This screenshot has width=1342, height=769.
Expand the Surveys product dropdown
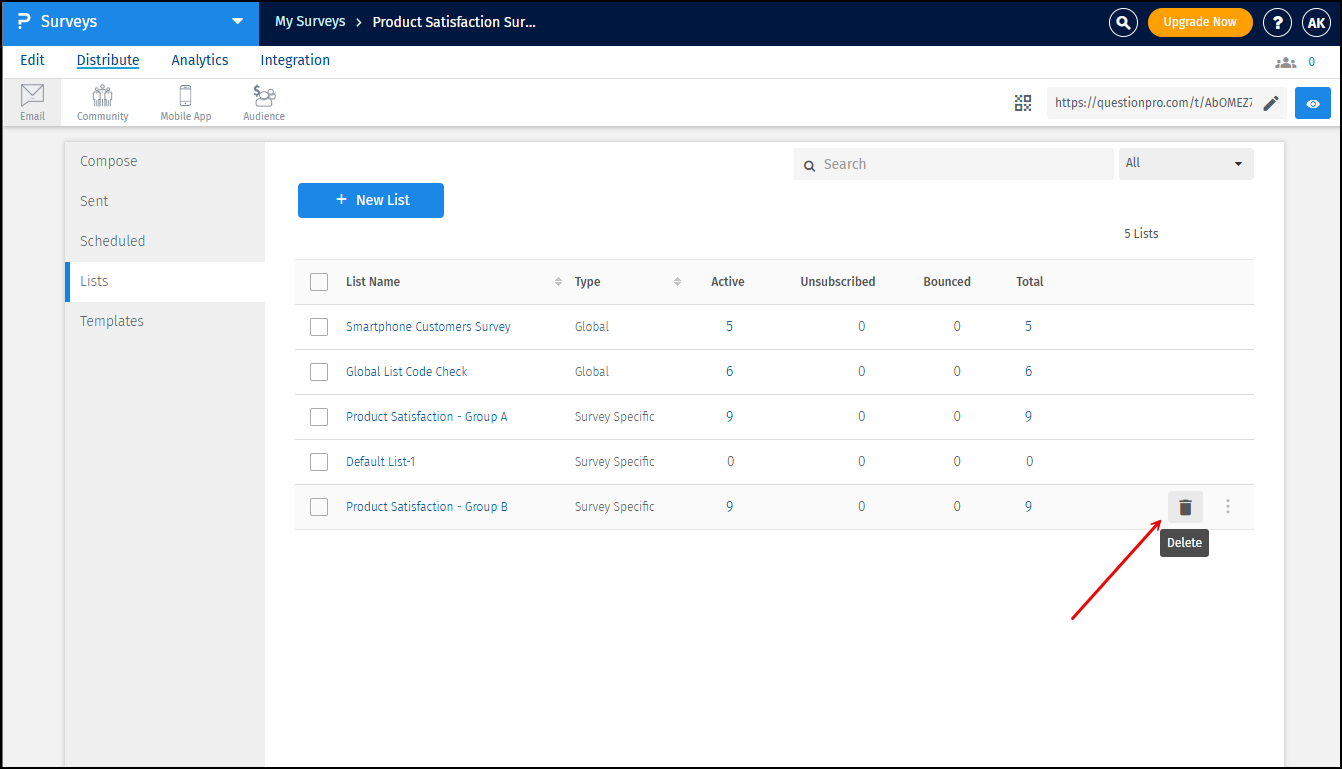pyautogui.click(x=237, y=22)
